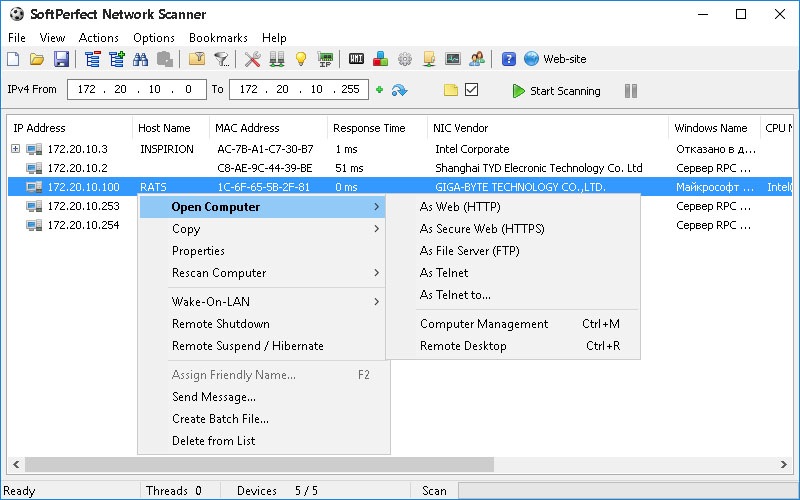Click the last octet 255 in the To field
Screen dimensions: 800x500
pos(350,89)
